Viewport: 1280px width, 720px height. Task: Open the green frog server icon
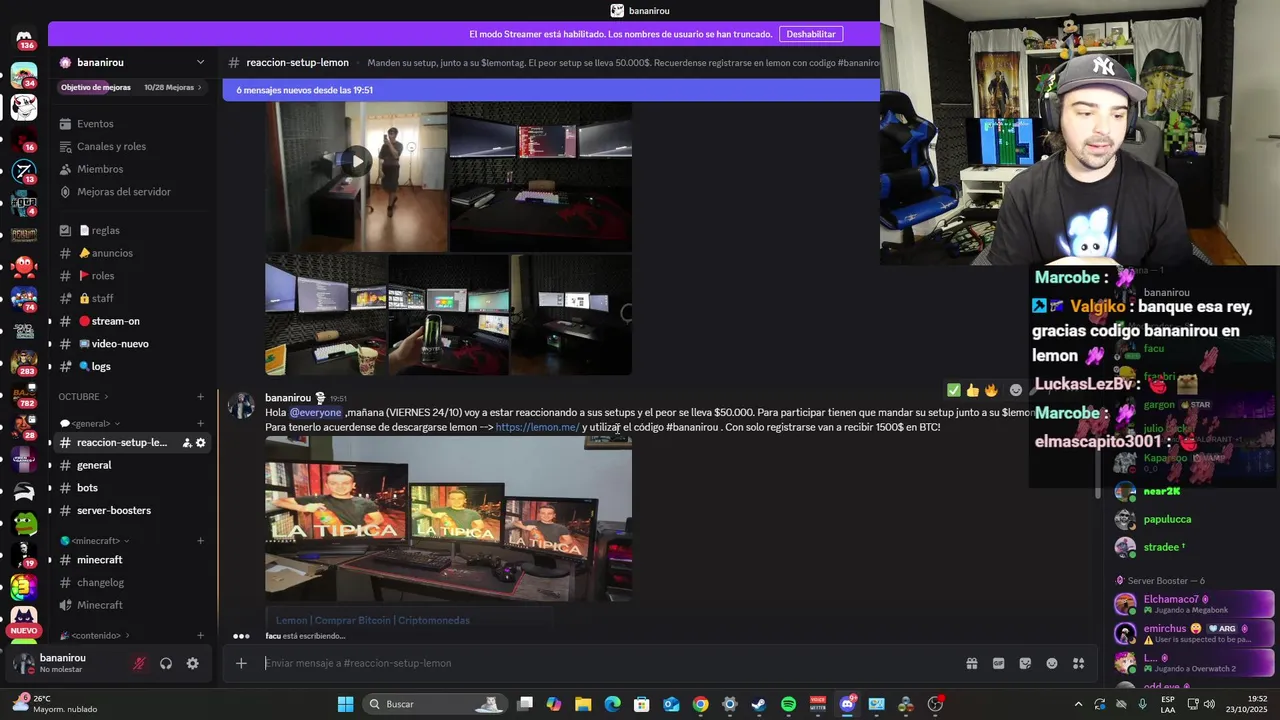24,522
